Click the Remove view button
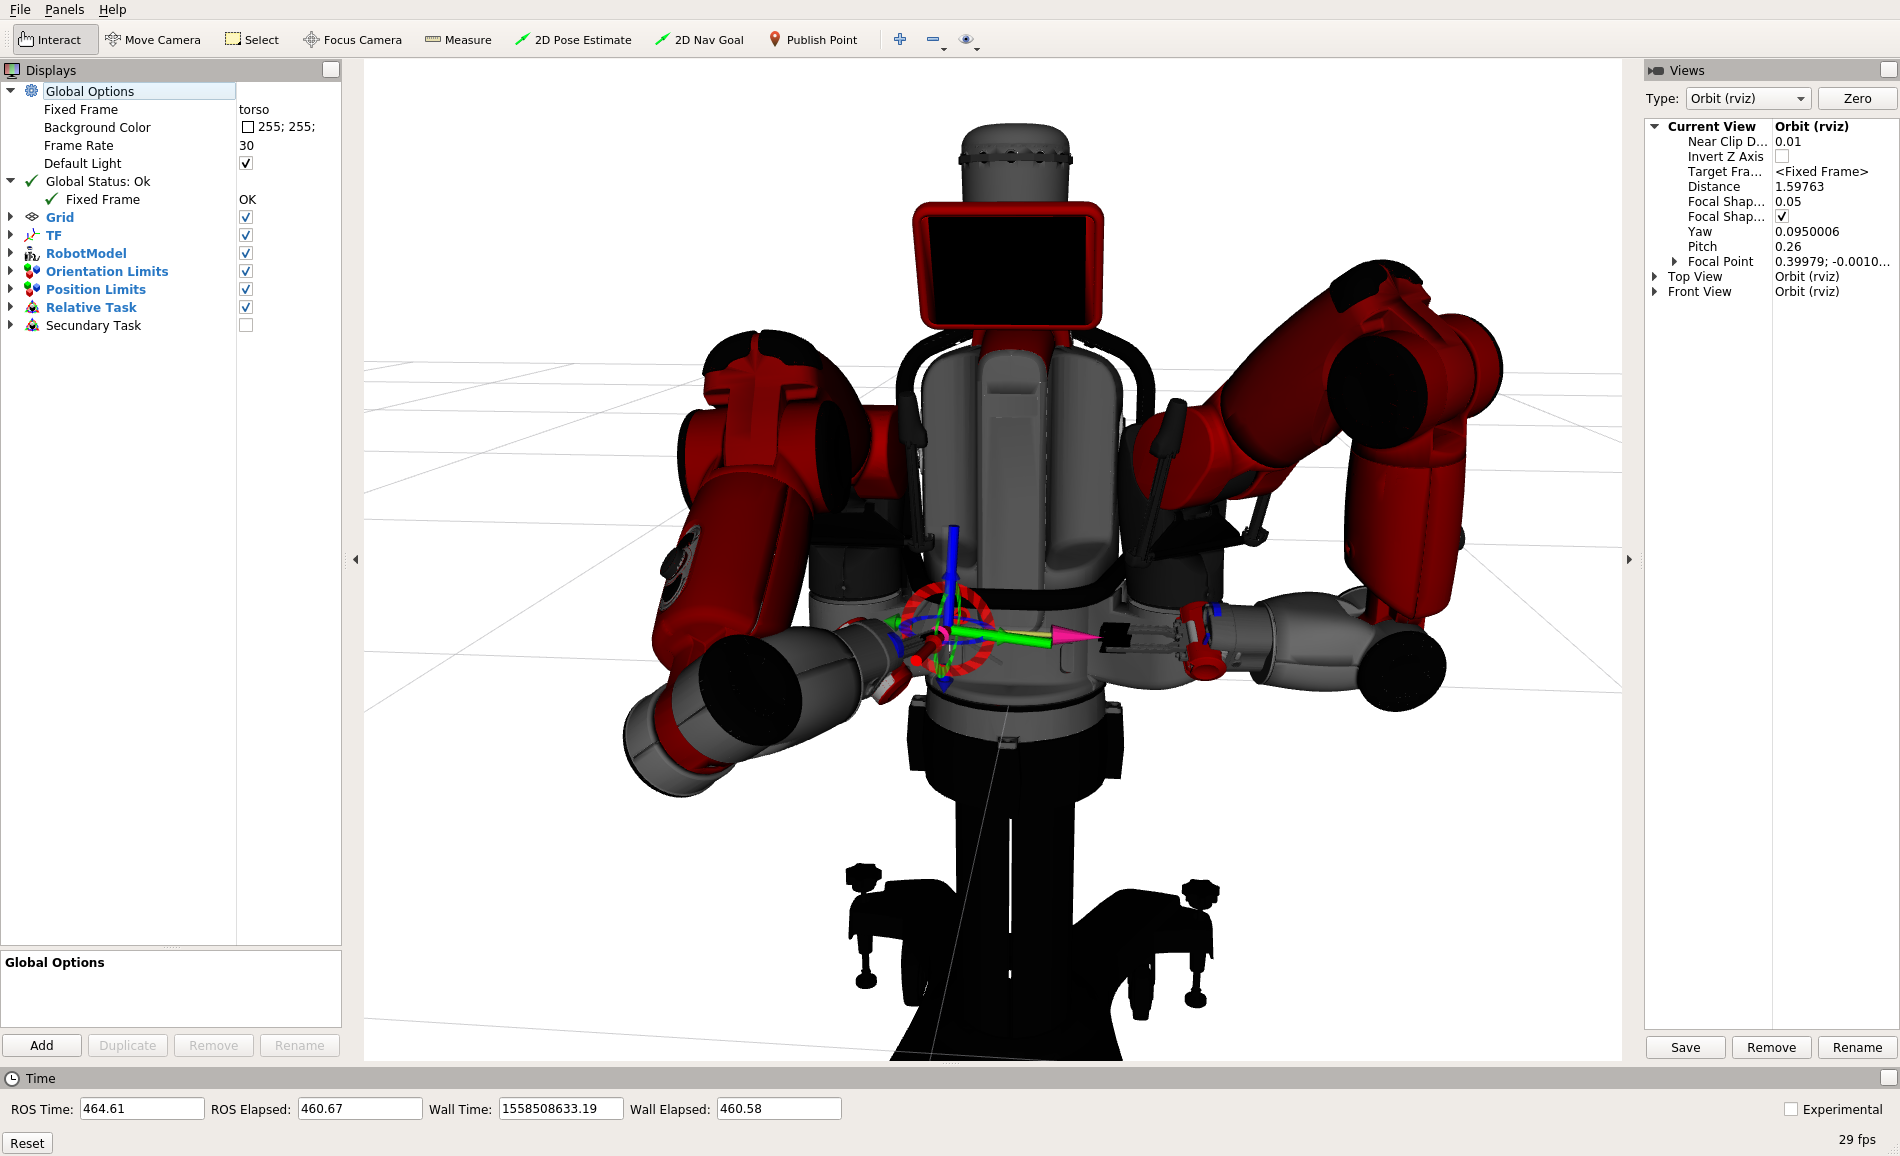The width and height of the screenshot is (1900, 1156). coord(1771,1047)
